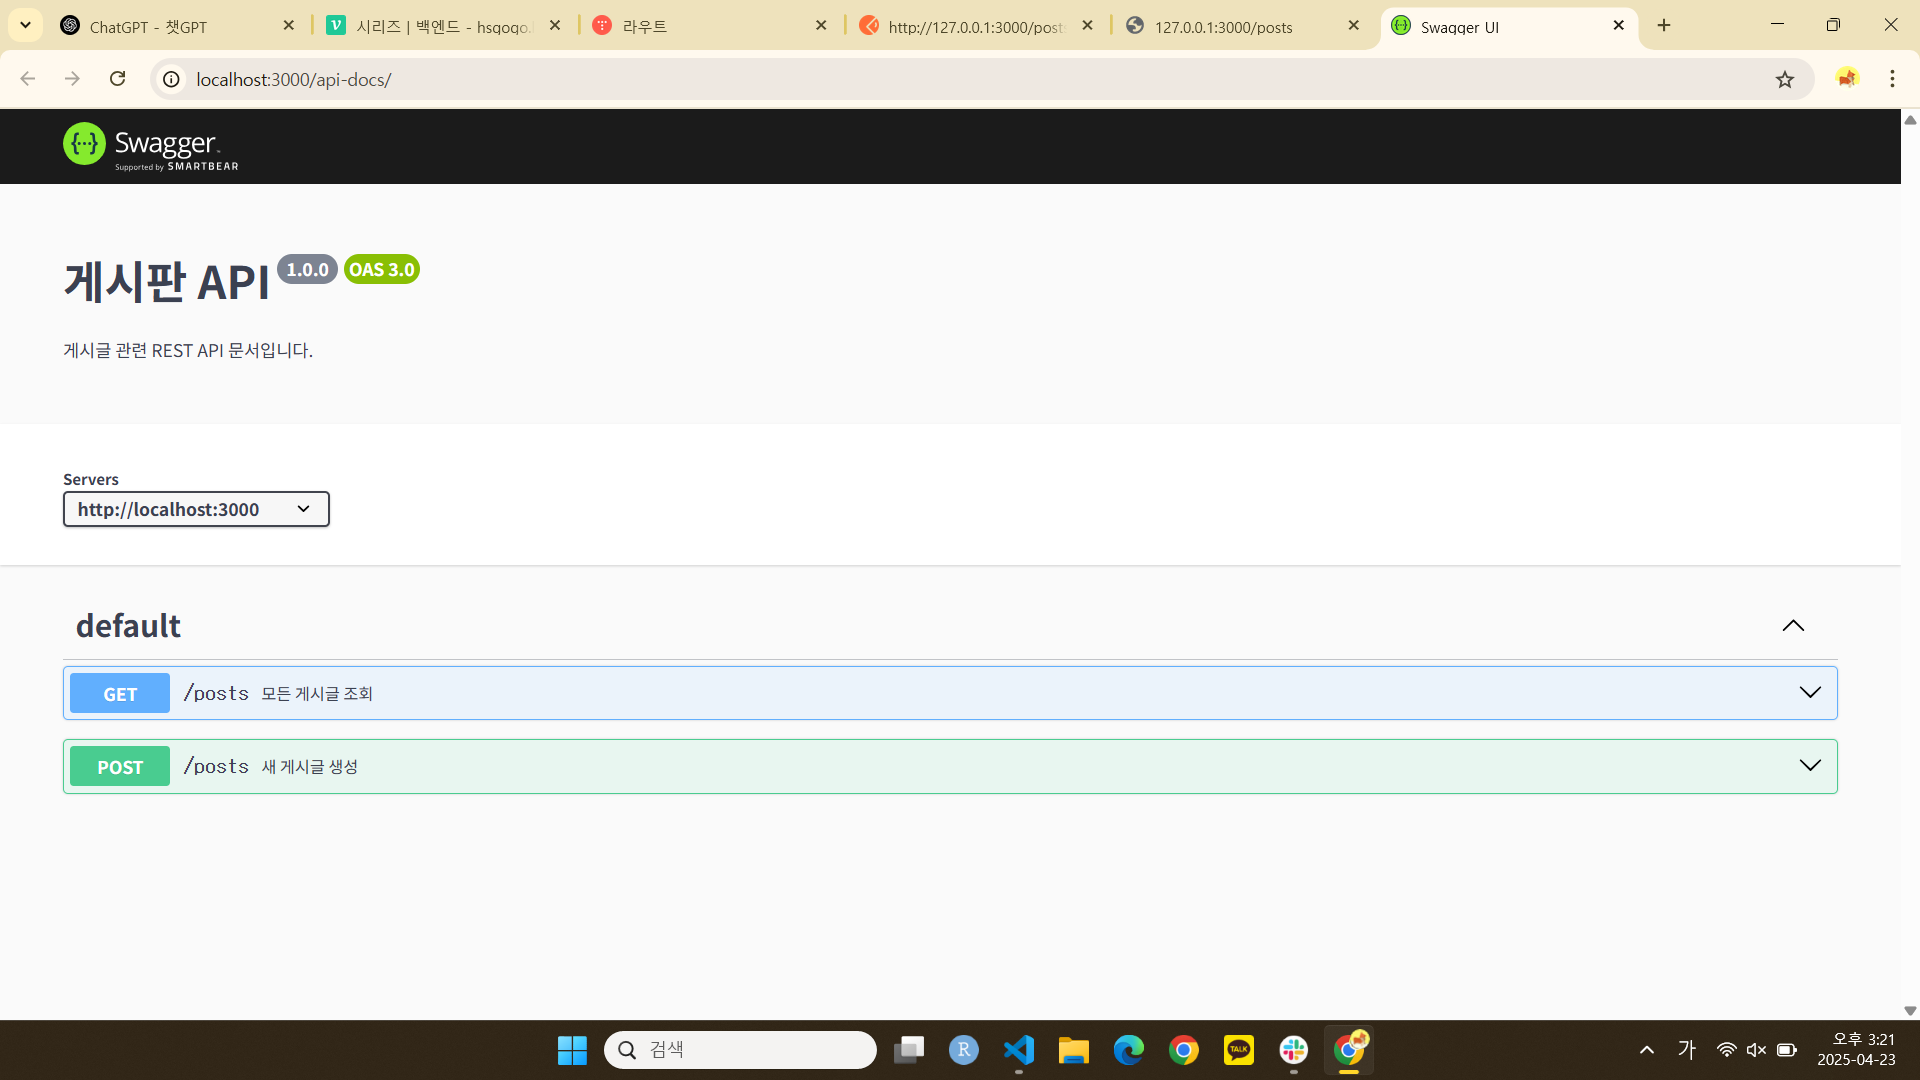Click the browser profile avatar icon
The image size is (1920, 1080).
click(x=1846, y=79)
